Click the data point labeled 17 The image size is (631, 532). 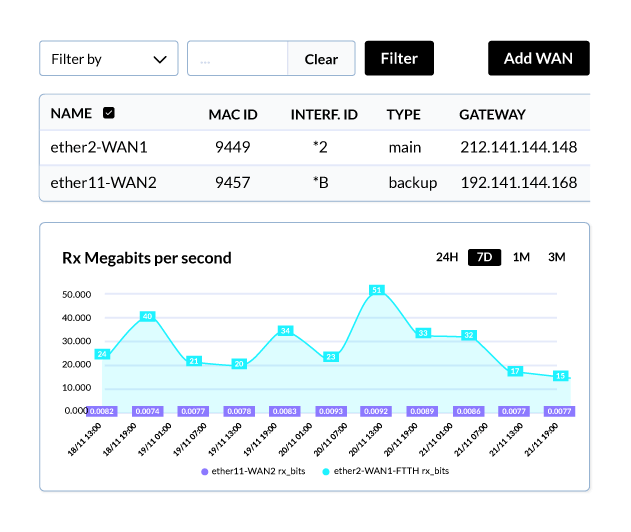pyautogui.click(x=515, y=371)
